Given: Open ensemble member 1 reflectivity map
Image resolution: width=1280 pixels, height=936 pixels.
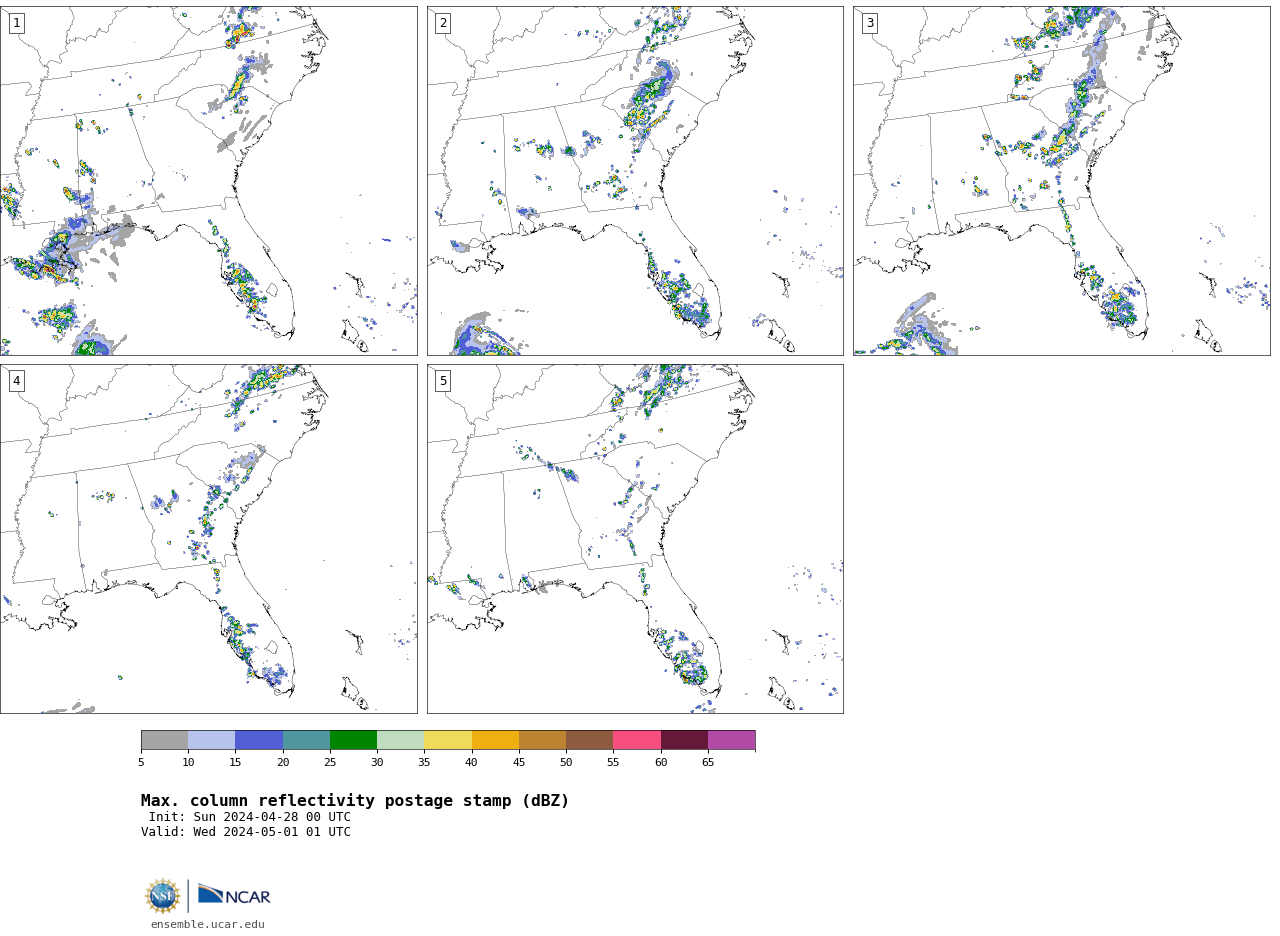Looking at the screenshot, I should [208, 181].
